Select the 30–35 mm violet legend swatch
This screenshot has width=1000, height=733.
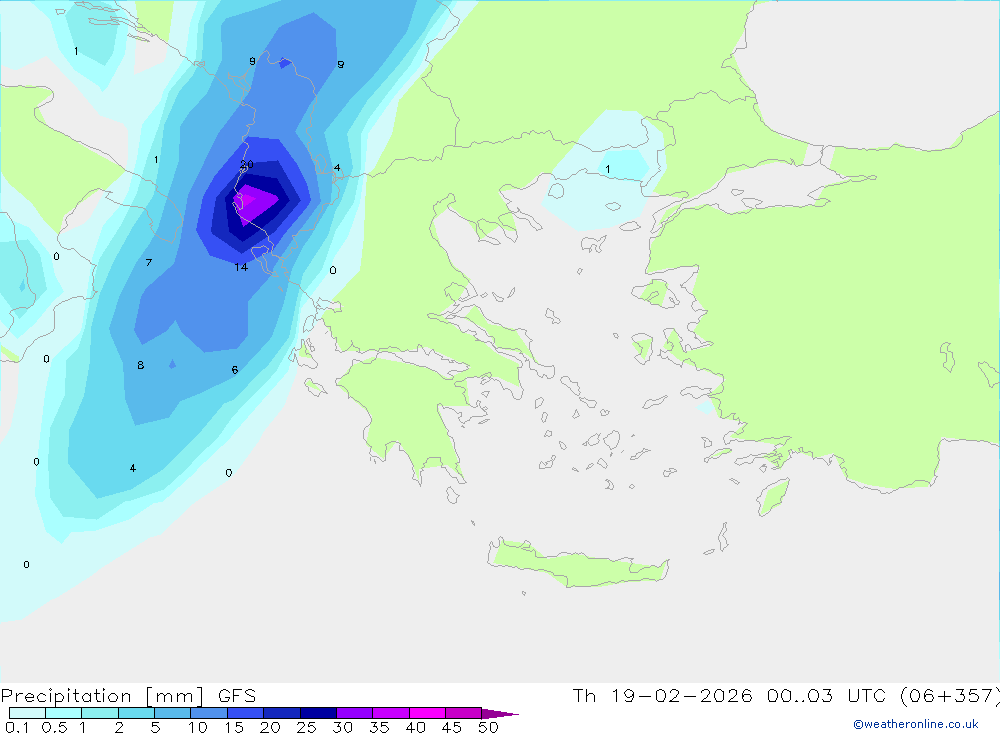[x=354, y=713]
